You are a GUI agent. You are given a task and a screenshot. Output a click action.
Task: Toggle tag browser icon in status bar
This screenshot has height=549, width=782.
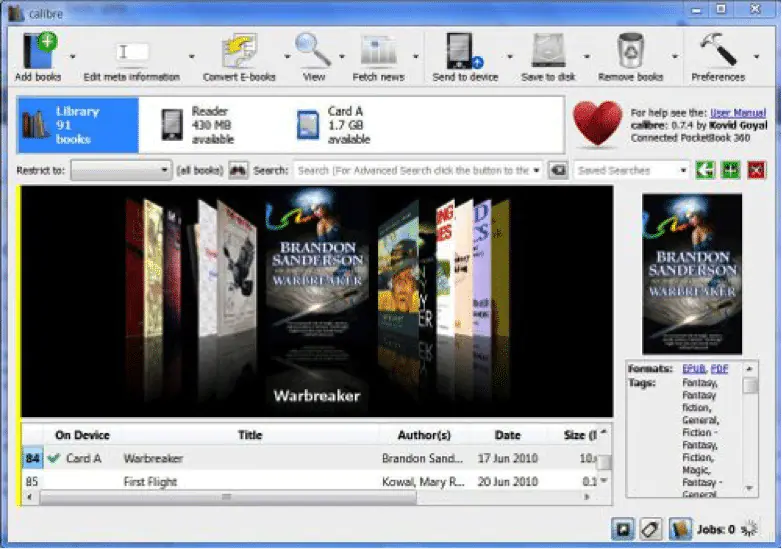coord(651,529)
